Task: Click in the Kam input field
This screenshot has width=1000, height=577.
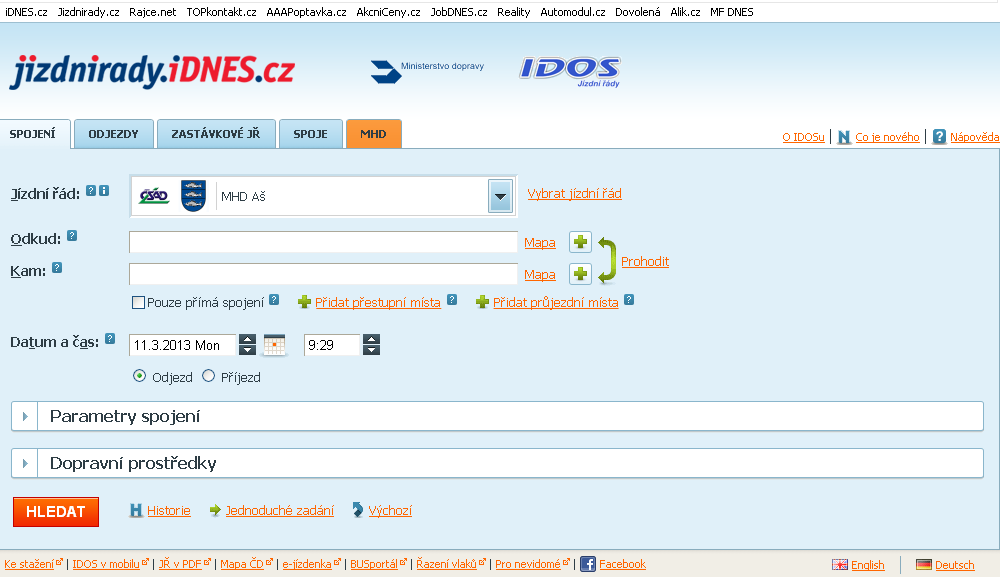Action: 323,274
